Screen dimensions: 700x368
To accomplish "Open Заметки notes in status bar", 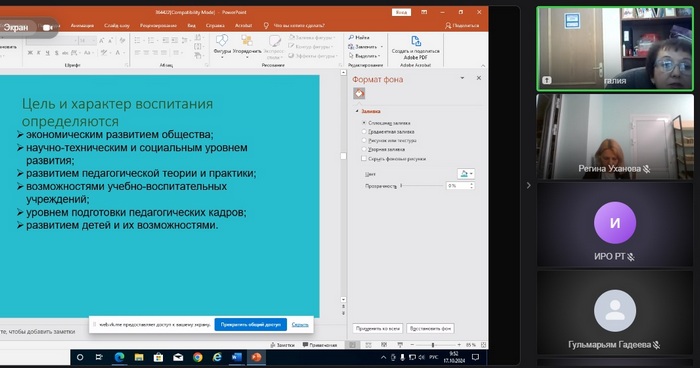I will click(282, 345).
